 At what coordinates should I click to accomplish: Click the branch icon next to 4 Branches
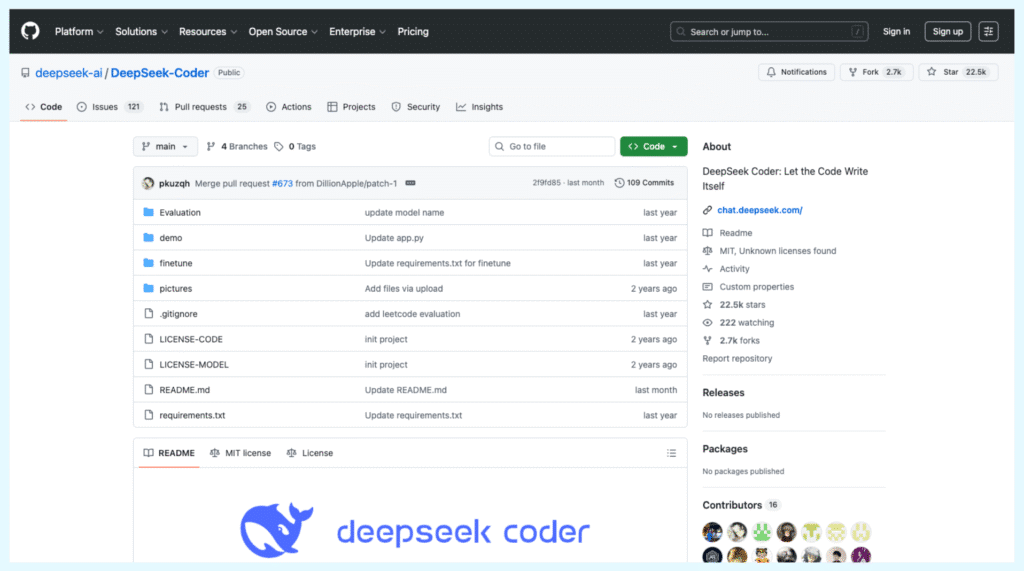point(210,146)
